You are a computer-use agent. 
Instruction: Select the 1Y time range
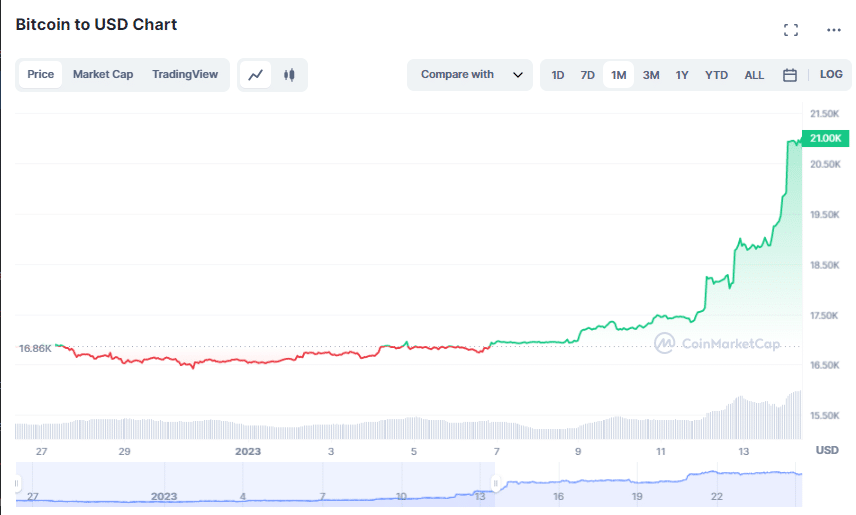pos(682,75)
